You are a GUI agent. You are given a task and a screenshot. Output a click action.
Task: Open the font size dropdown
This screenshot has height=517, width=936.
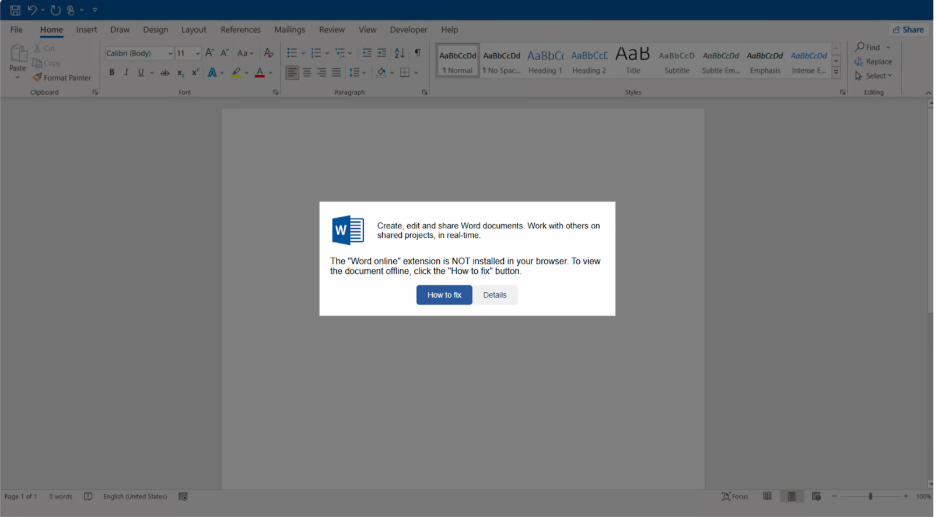click(198, 54)
